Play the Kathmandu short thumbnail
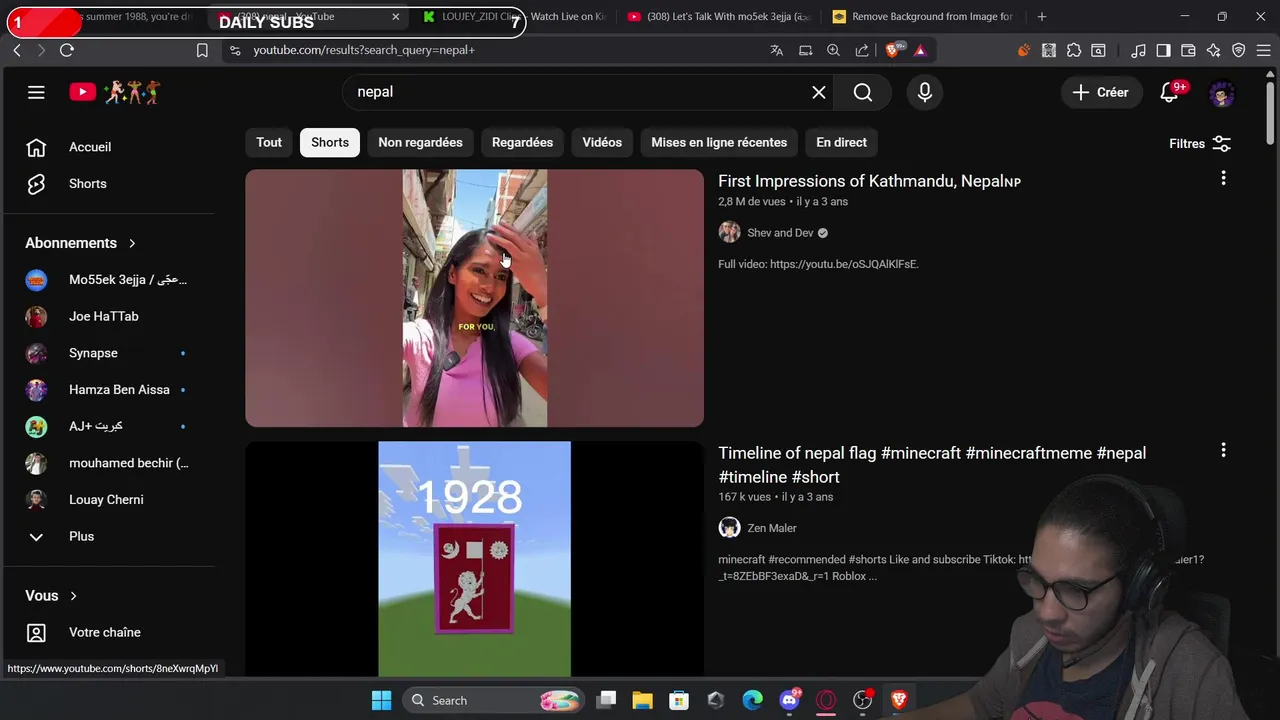The width and height of the screenshot is (1280, 720). click(x=474, y=298)
